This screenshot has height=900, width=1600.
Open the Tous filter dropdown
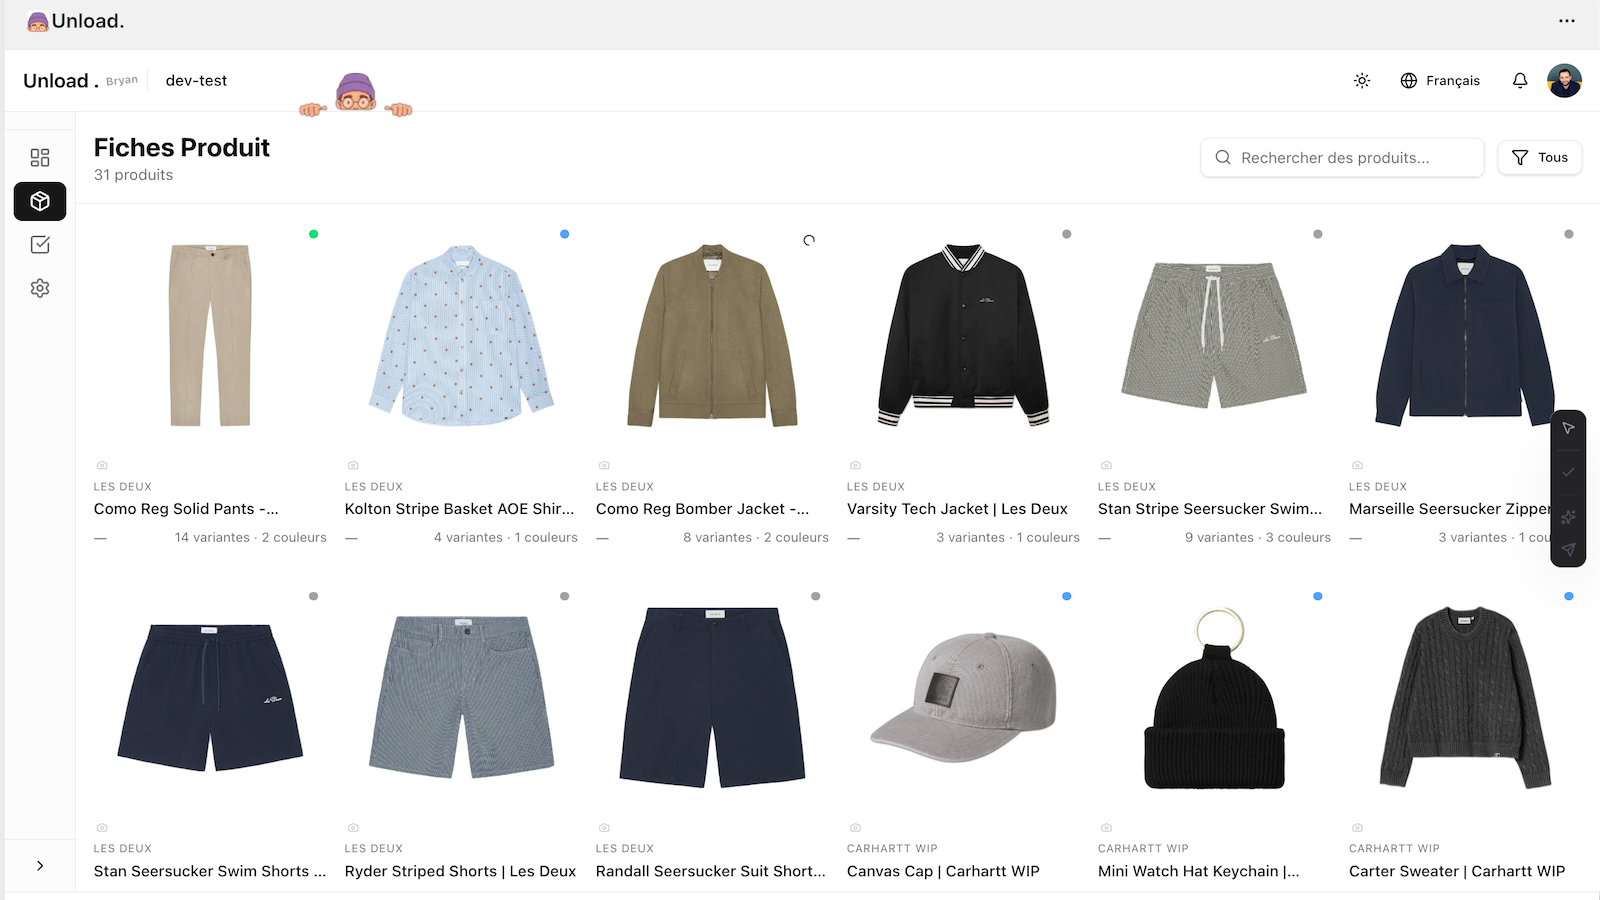tap(1540, 158)
